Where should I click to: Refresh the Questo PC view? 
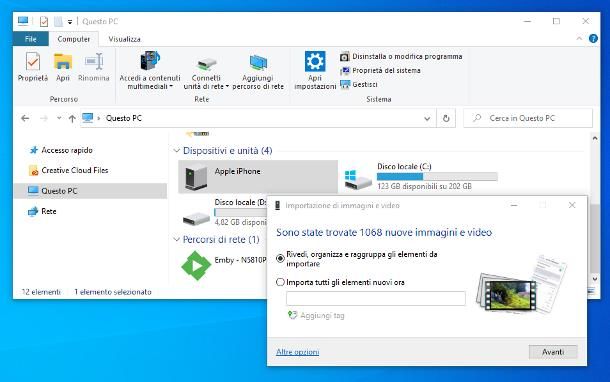click(x=446, y=118)
